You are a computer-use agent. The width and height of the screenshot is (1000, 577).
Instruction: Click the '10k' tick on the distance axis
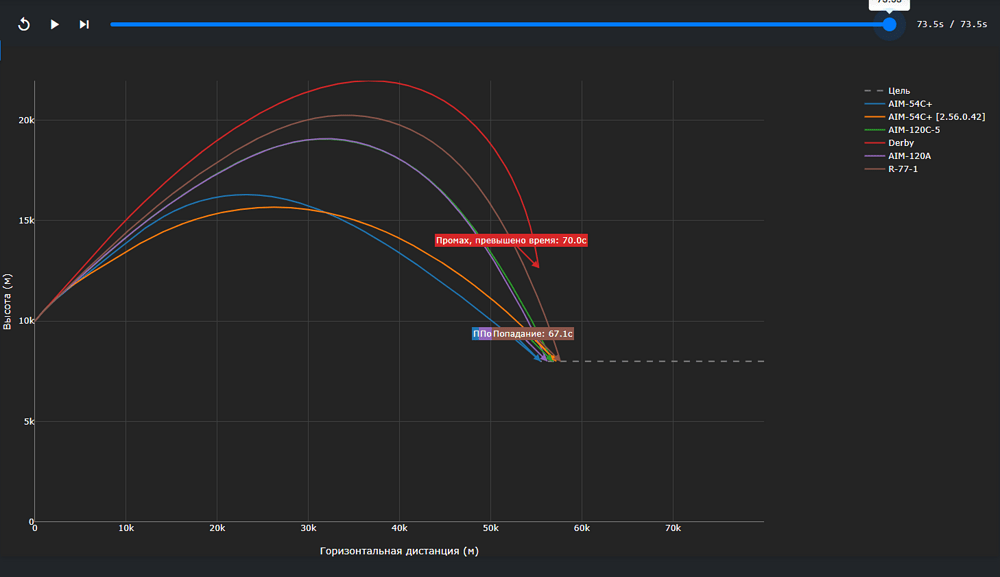pos(126,529)
